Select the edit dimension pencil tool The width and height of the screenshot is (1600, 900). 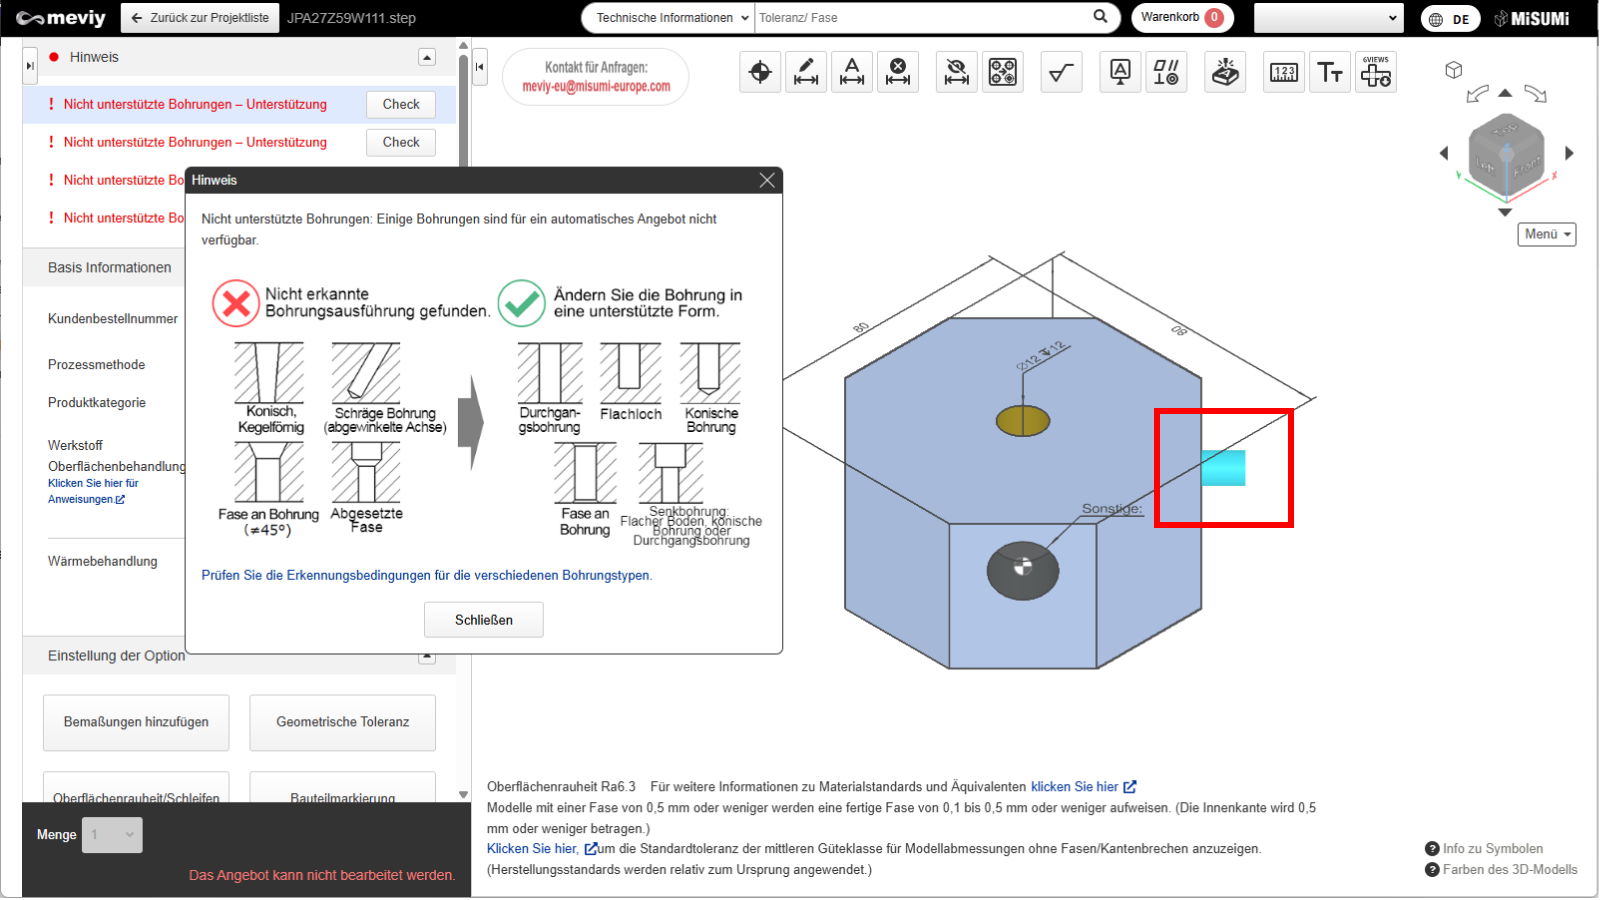pyautogui.click(x=806, y=72)
